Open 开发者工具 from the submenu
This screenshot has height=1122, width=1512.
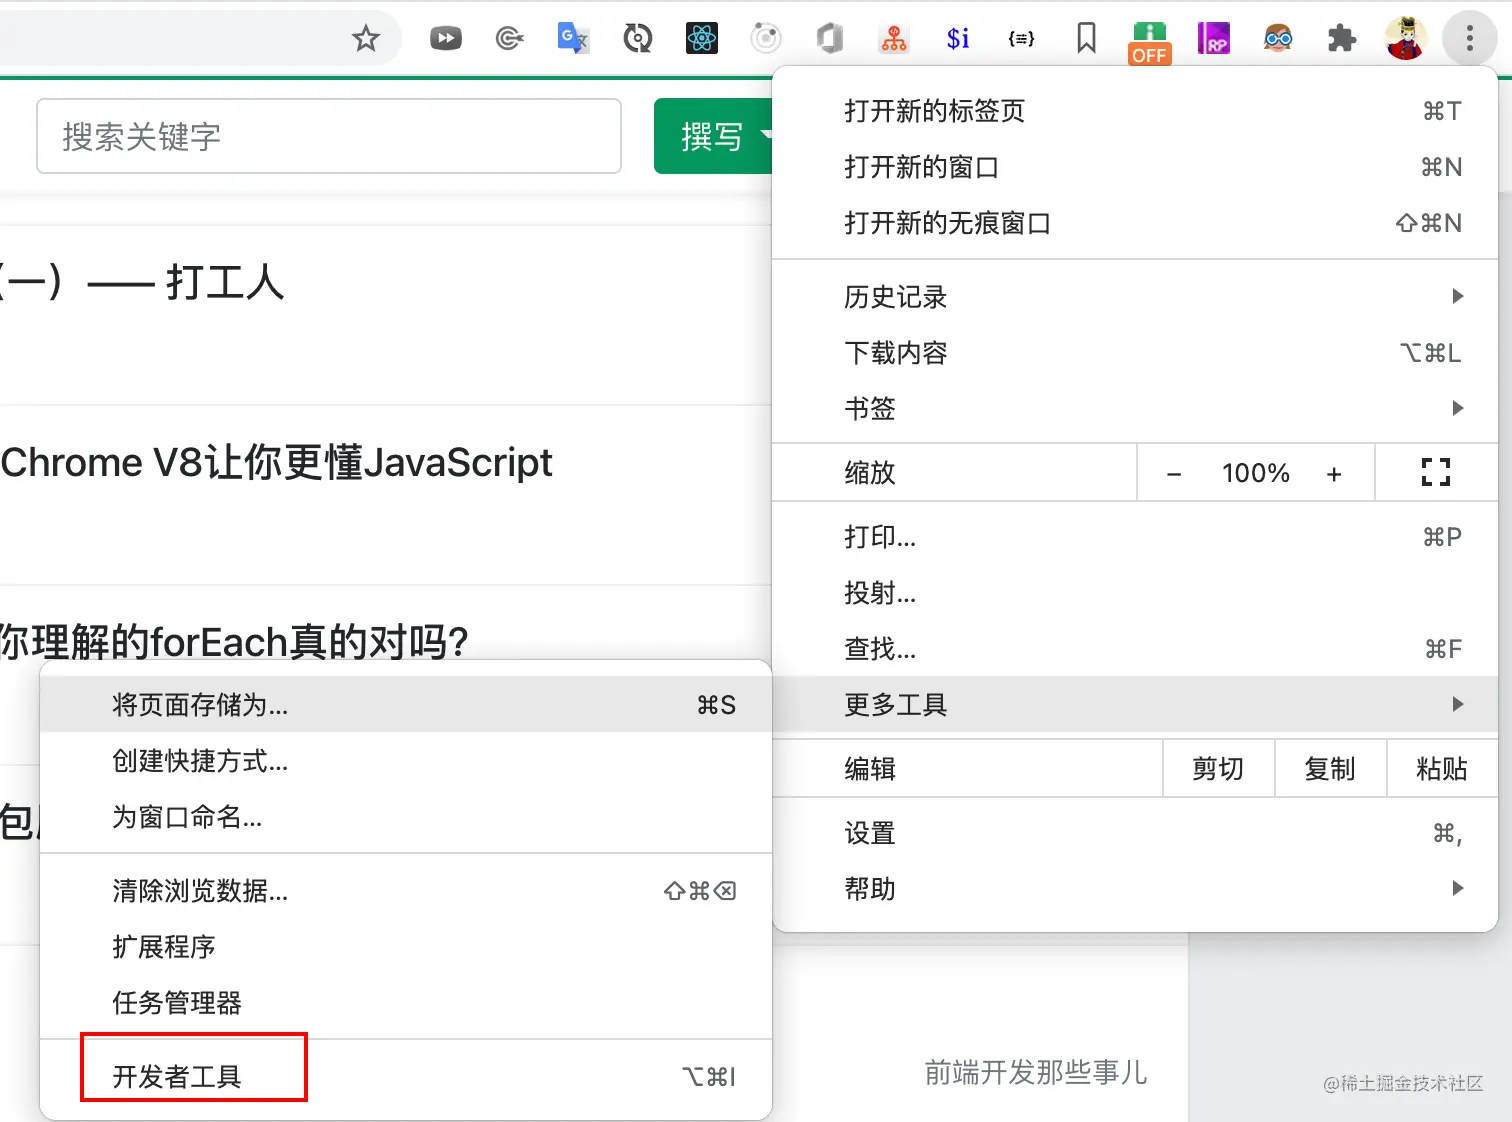point(406,1077)
